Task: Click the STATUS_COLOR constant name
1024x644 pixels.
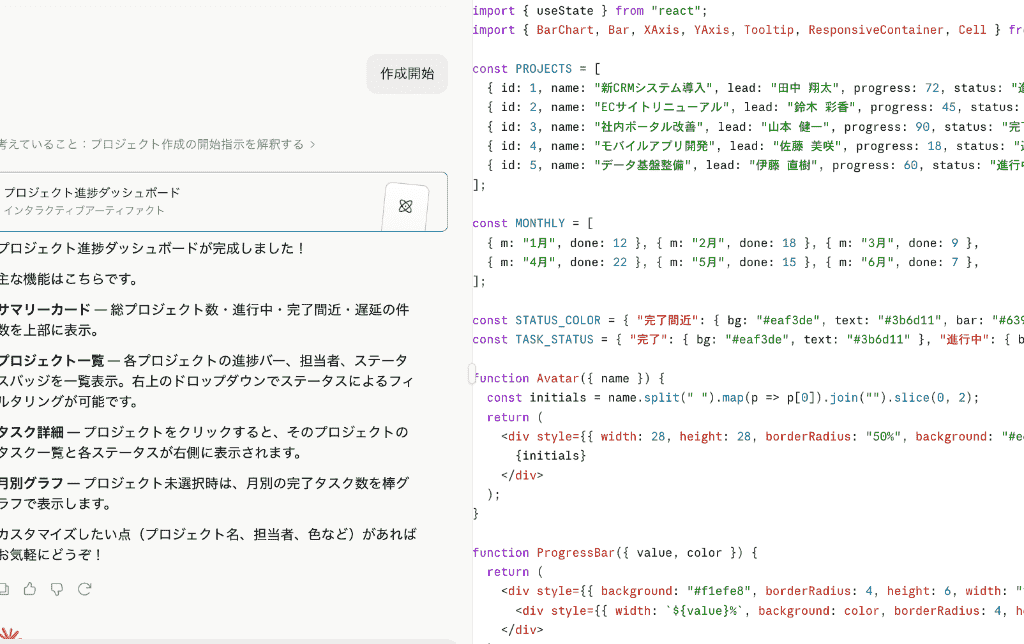Action: click(558, 321)
